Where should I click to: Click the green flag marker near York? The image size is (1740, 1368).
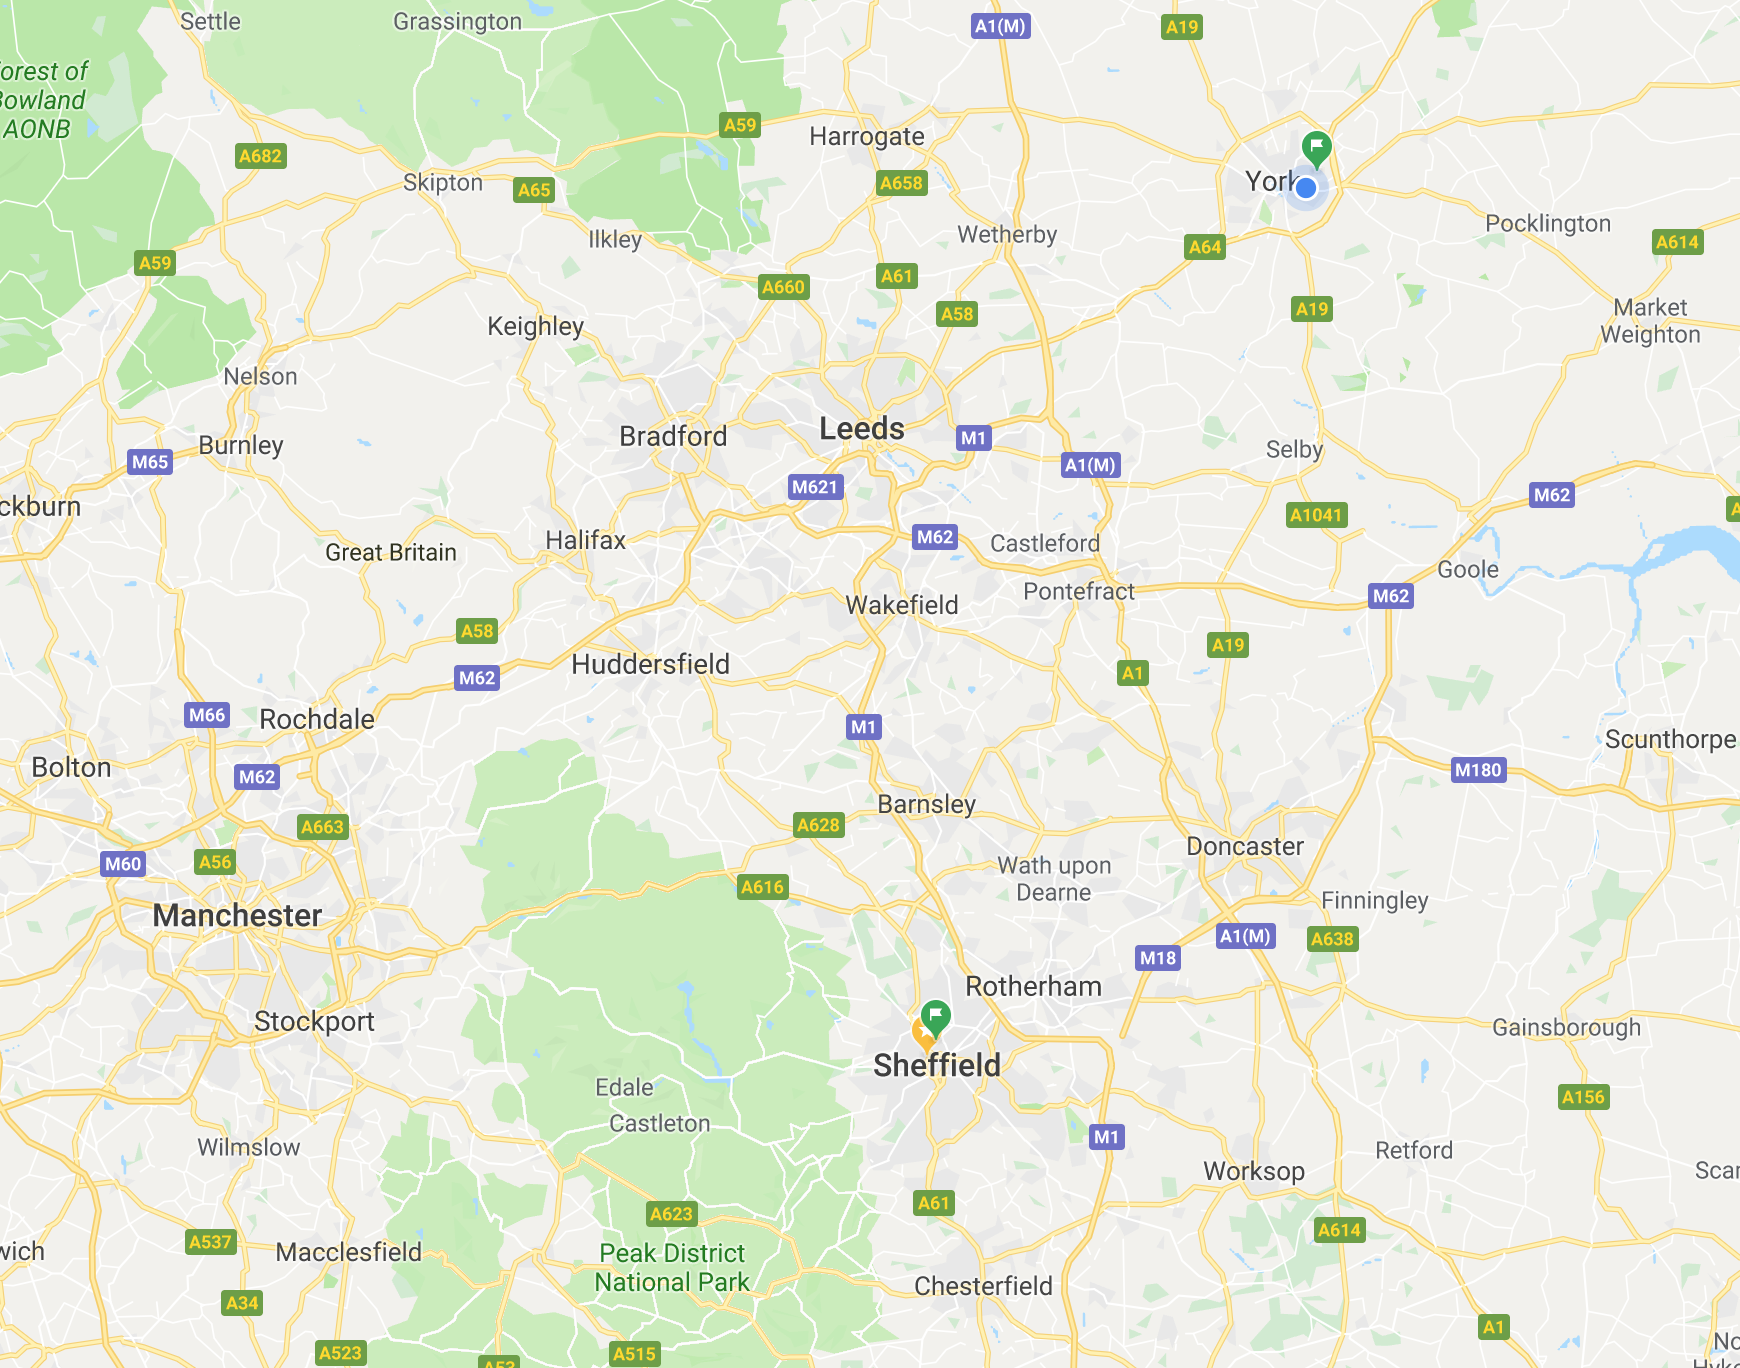(x=1317, y=148)
